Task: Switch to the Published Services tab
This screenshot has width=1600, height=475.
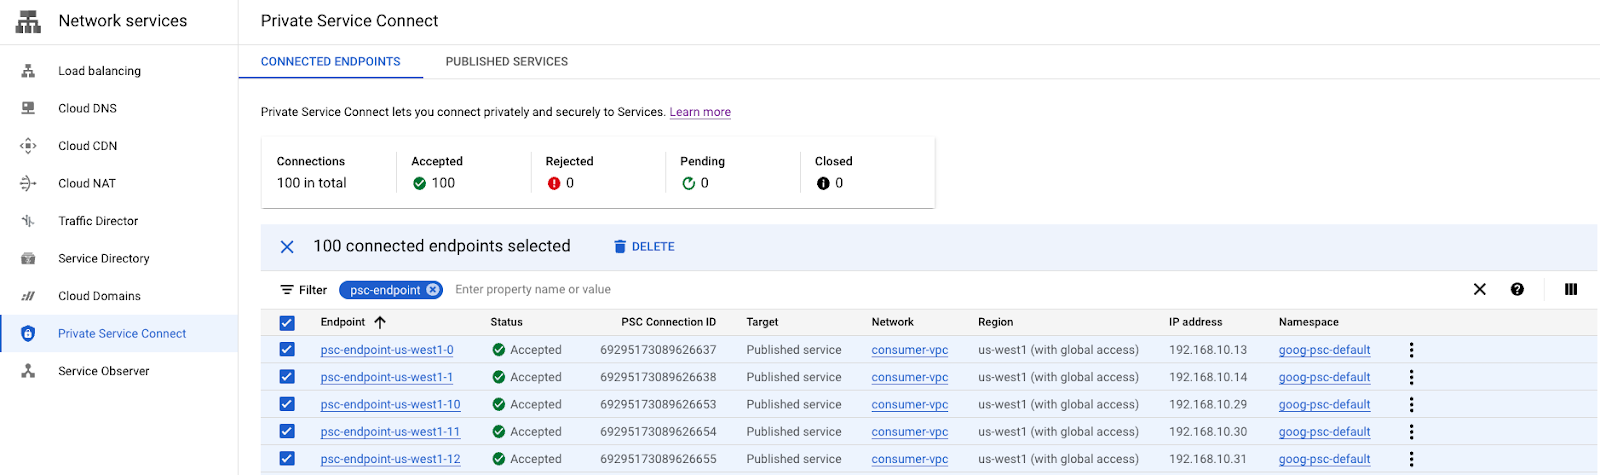Action: click(x=506, y=62)
